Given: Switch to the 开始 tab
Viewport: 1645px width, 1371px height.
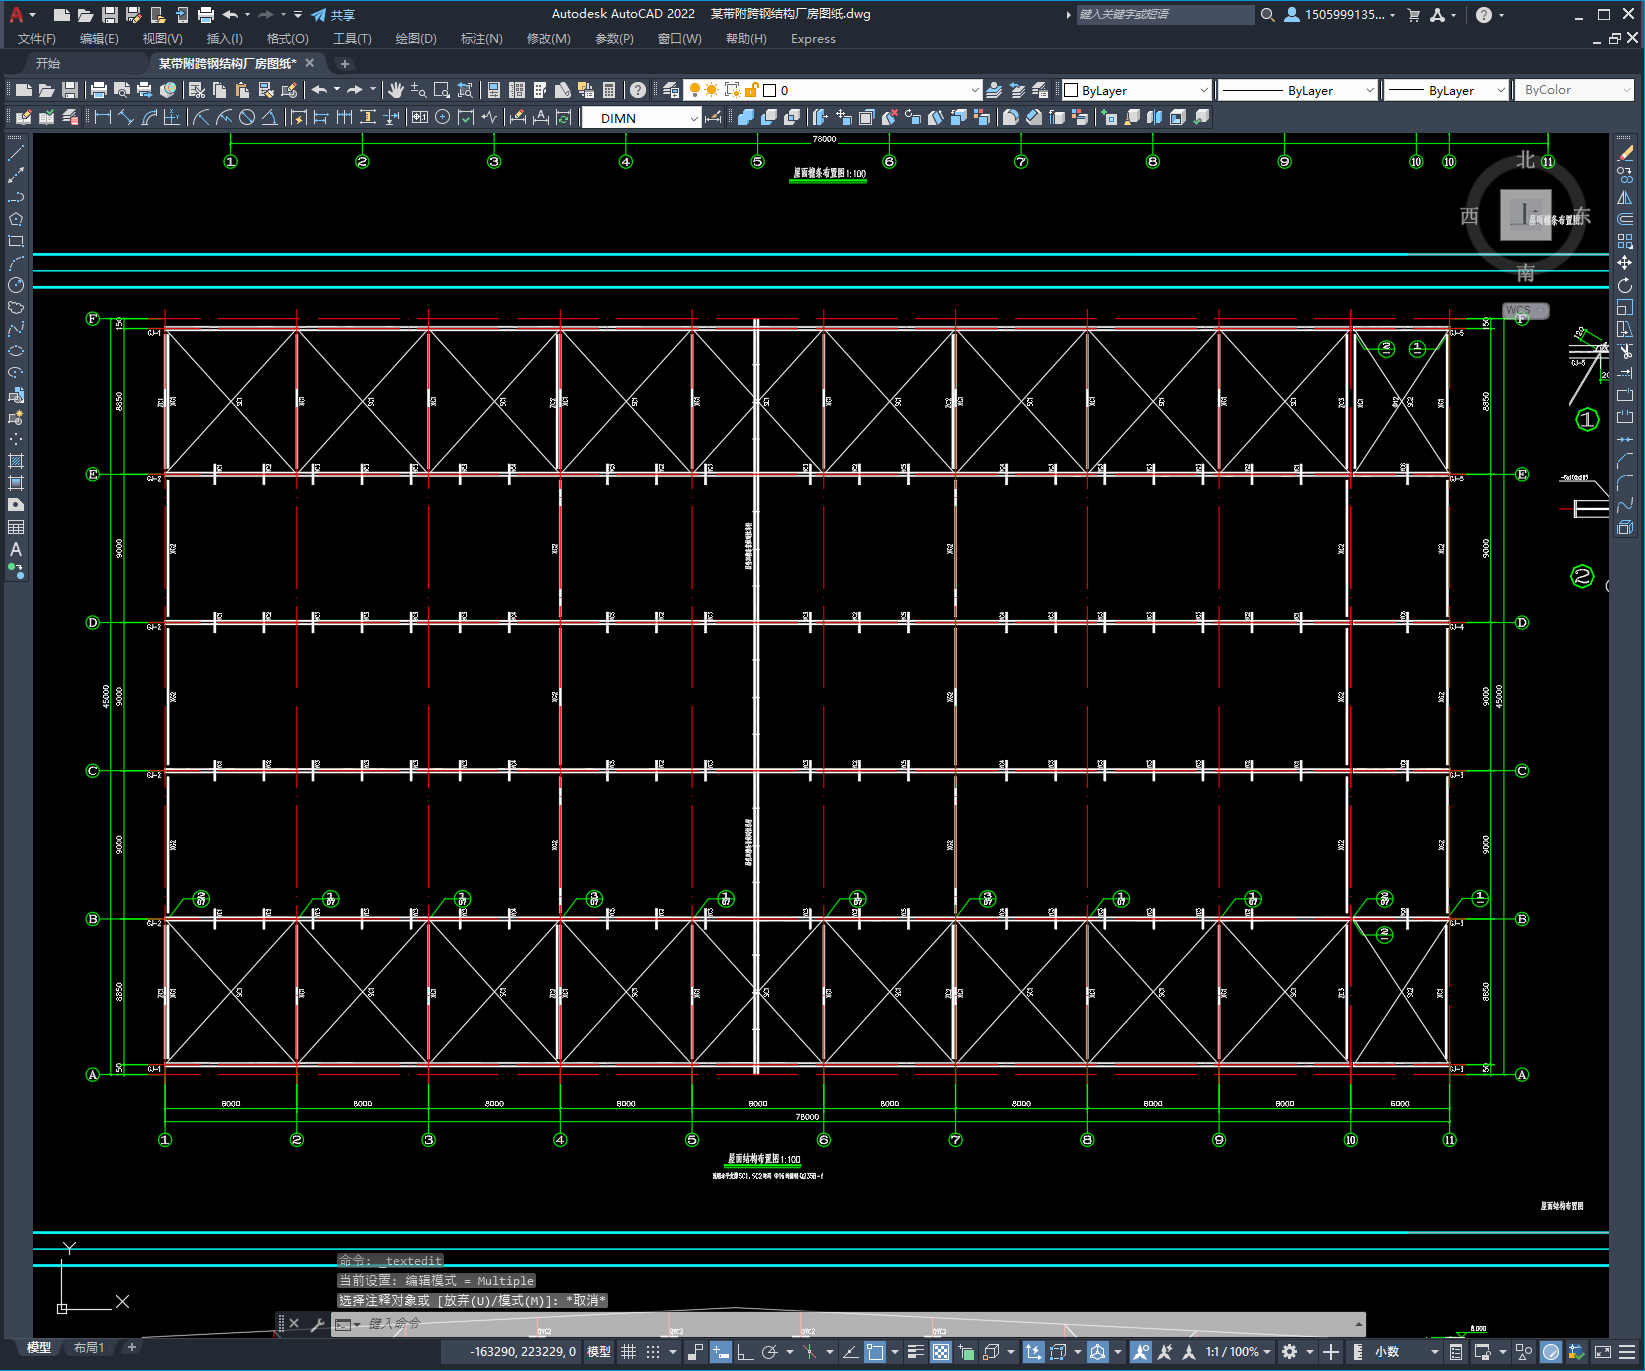Looking at the screenshot, I should (x=48, y=63).
